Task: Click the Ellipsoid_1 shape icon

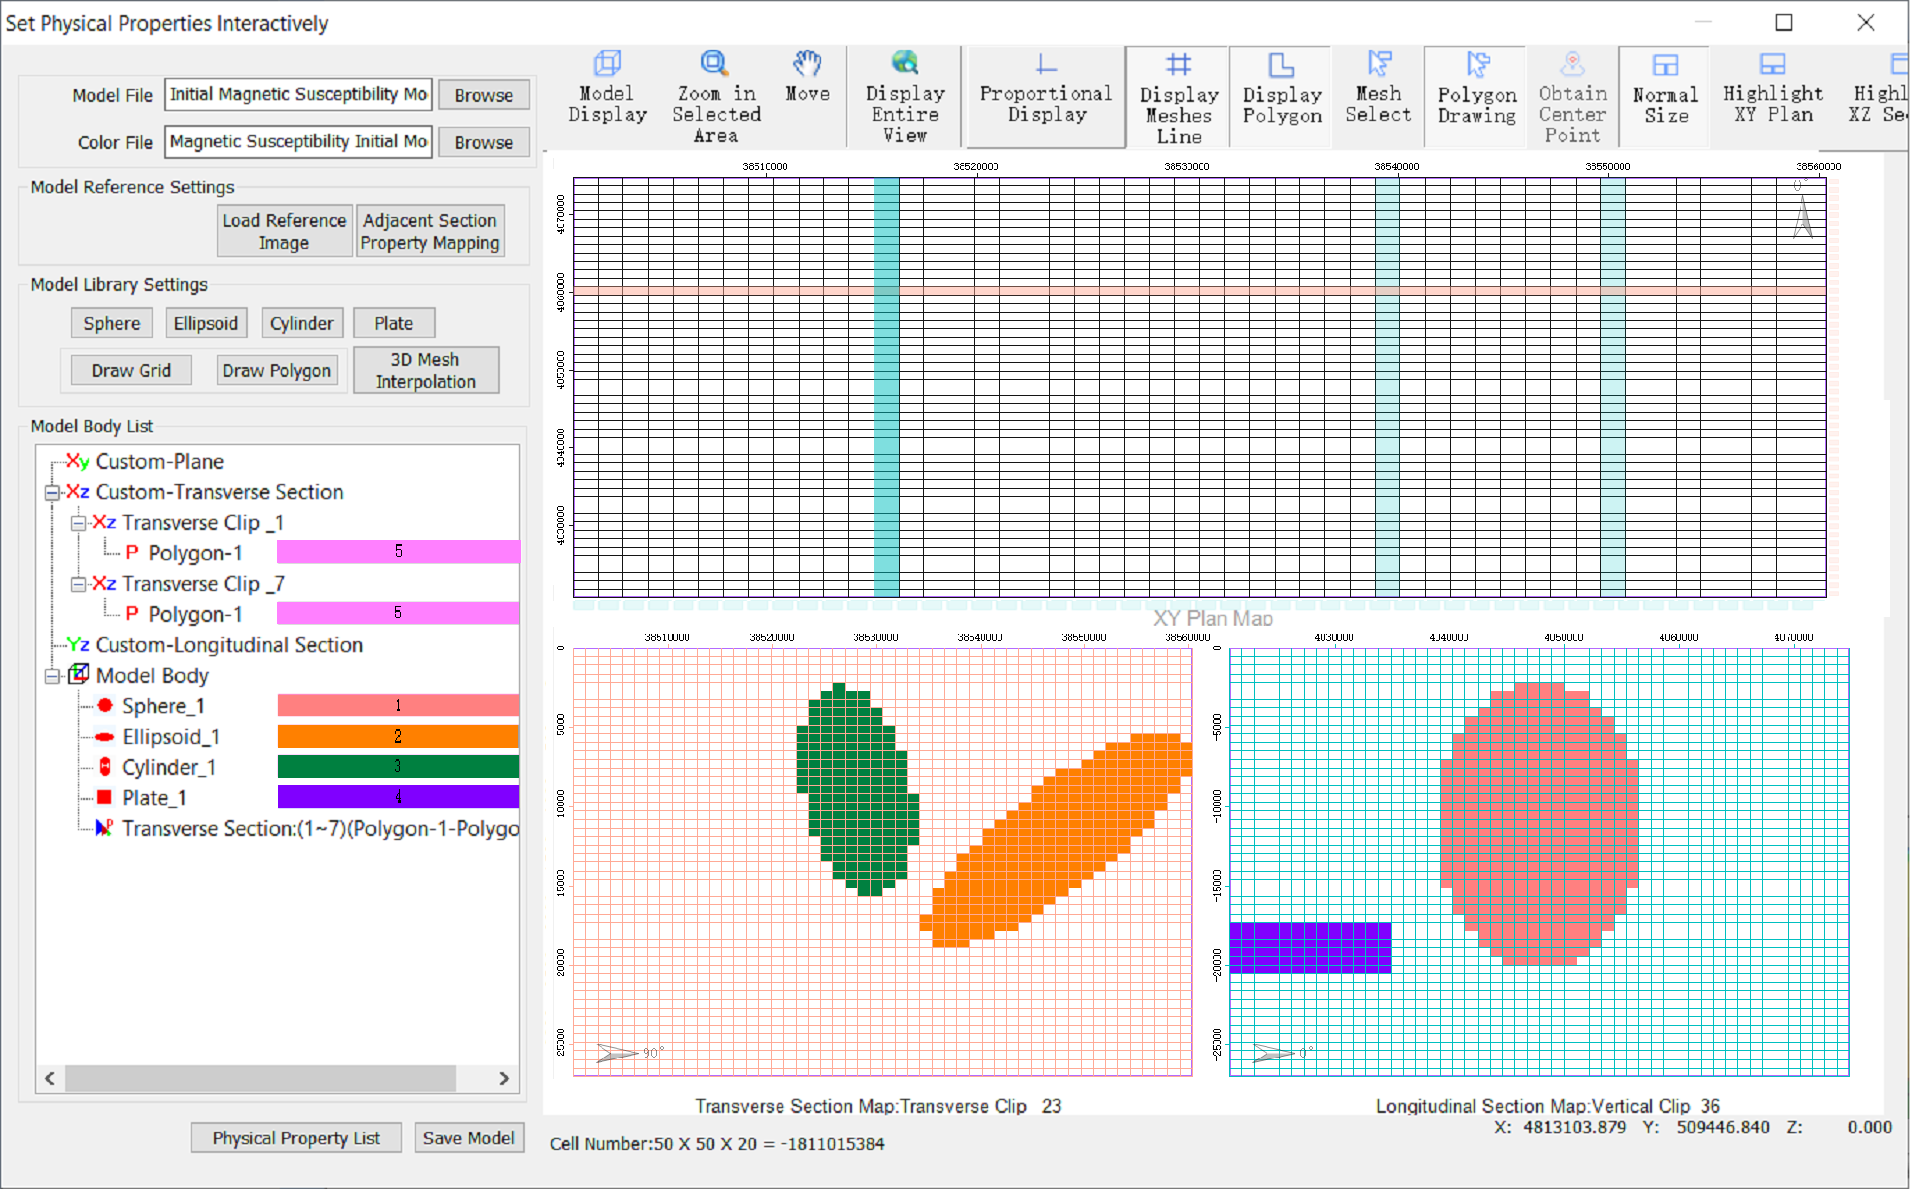Action: pos(104,736)
